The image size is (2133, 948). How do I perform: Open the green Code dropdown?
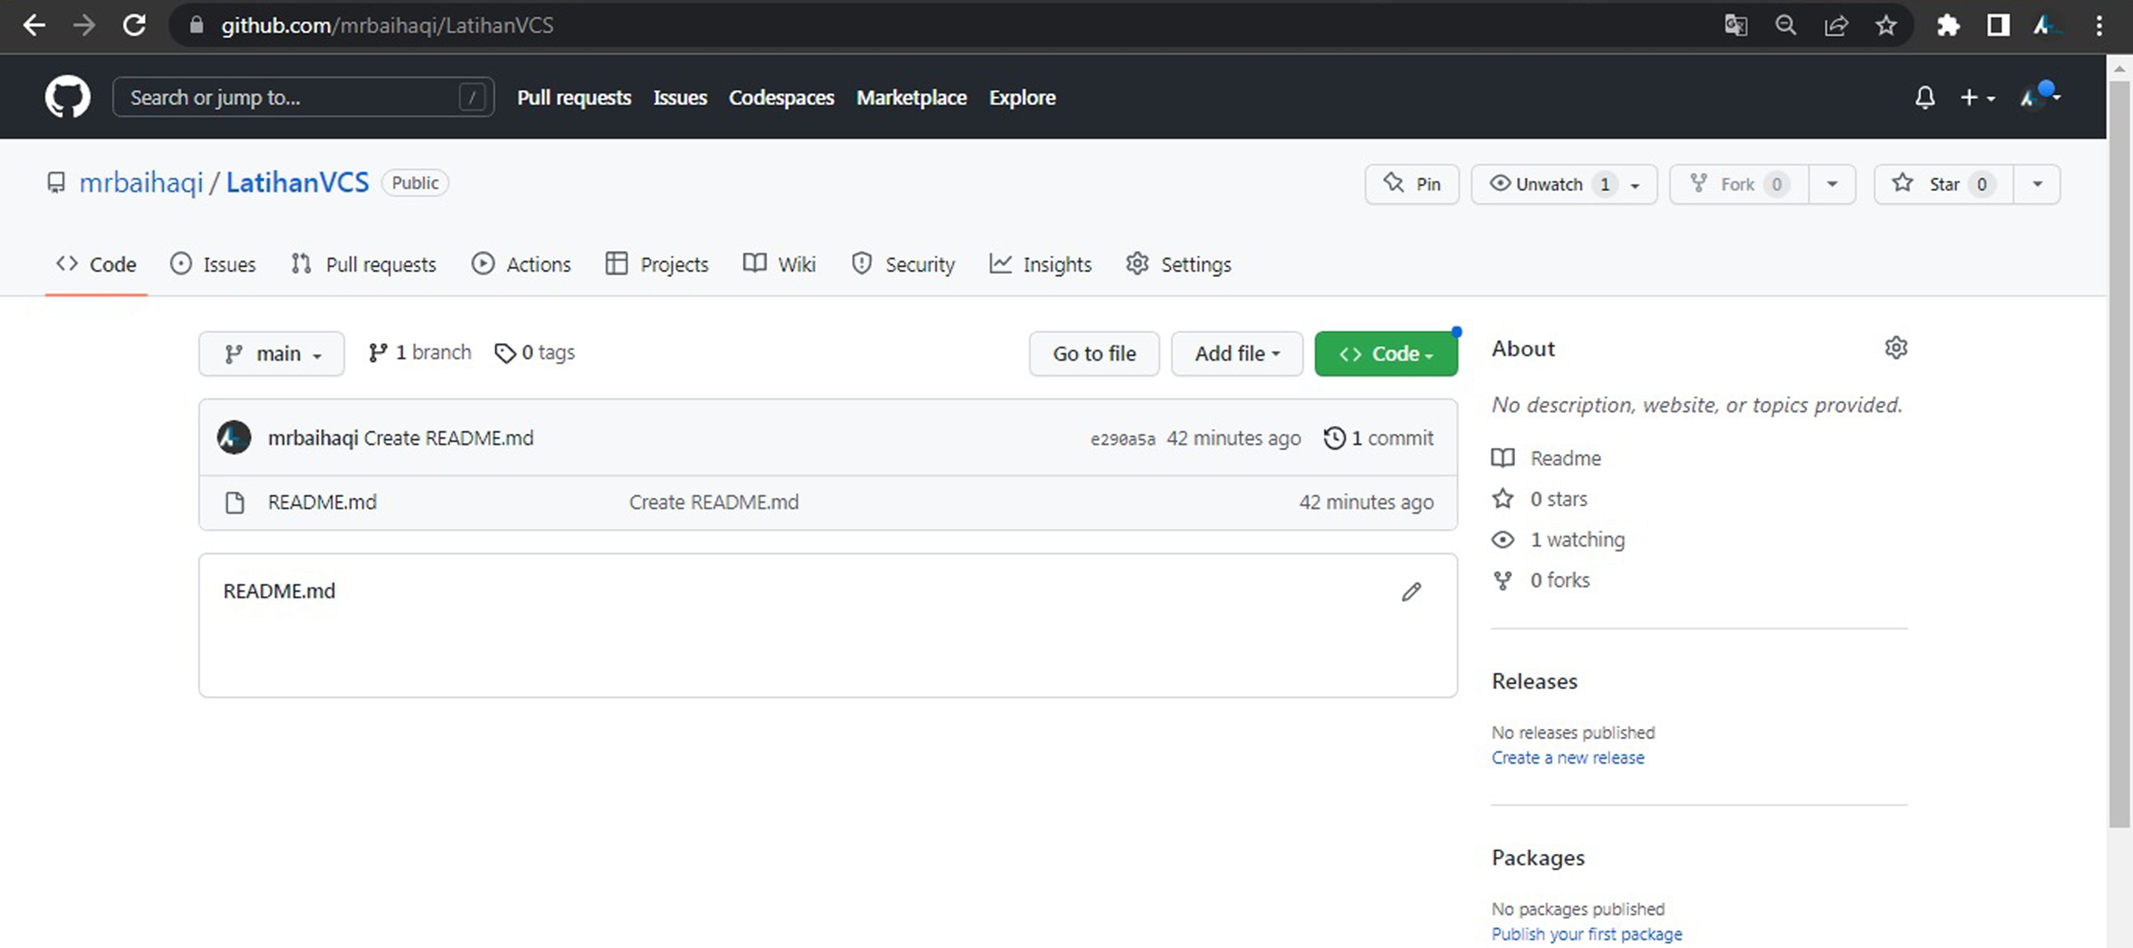point(1386,353)
